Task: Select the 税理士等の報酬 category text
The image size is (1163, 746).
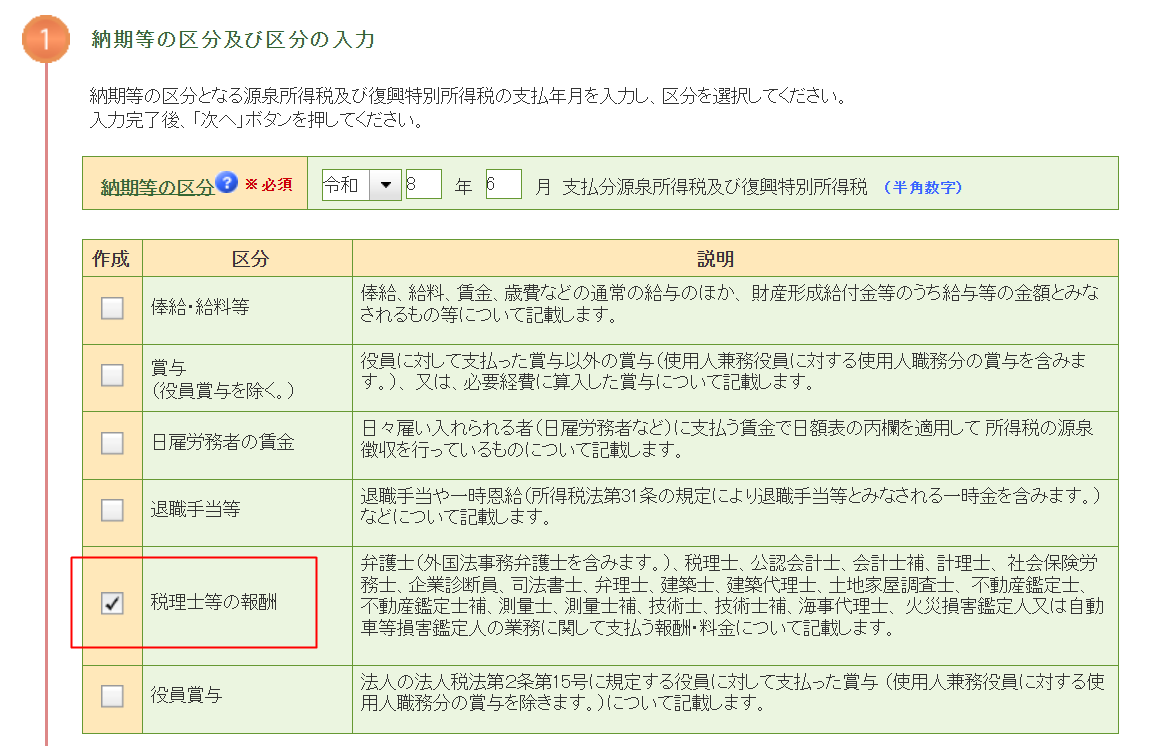Action: click(x=214, y=602)
